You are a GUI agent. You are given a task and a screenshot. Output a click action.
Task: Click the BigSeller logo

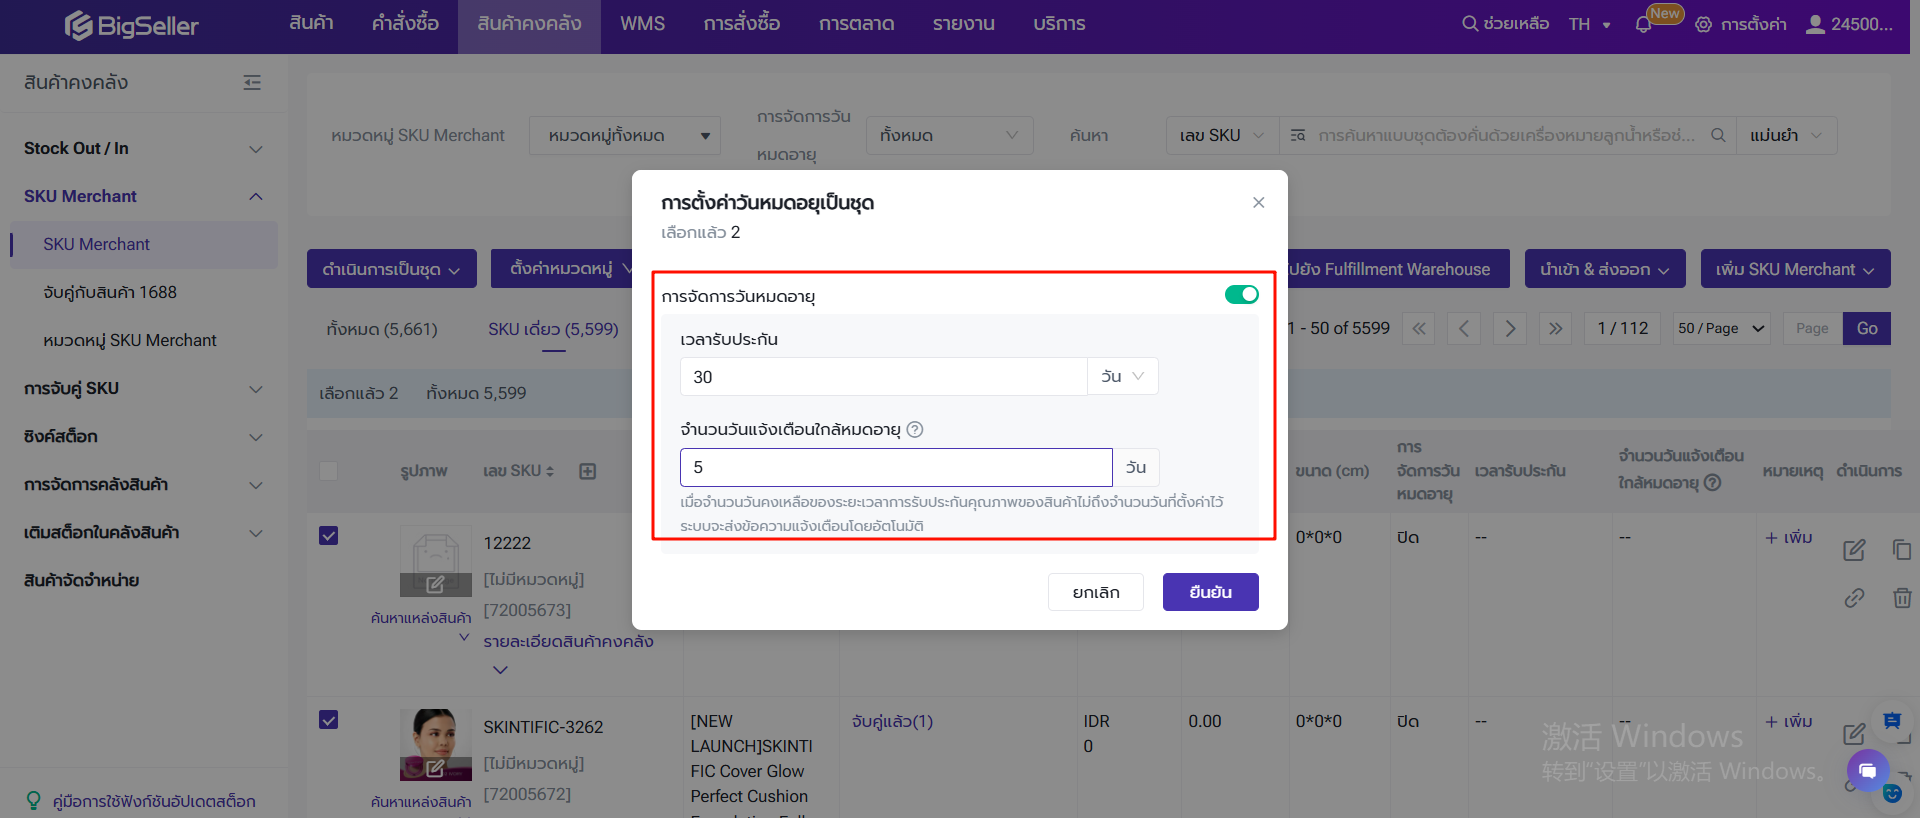pyautogui.click(x=131, y=25)
